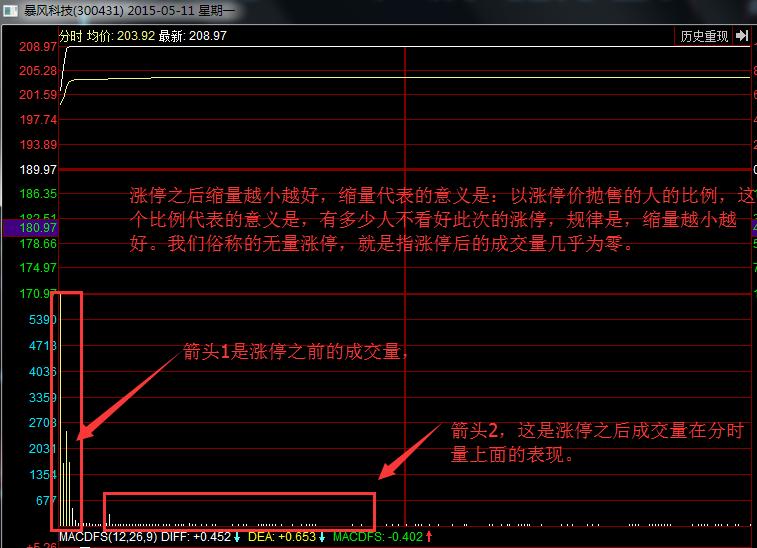The height and width of the screenshot is (548, 757).
Task: Click the 最新: 208.97 value
Action: 193,36
